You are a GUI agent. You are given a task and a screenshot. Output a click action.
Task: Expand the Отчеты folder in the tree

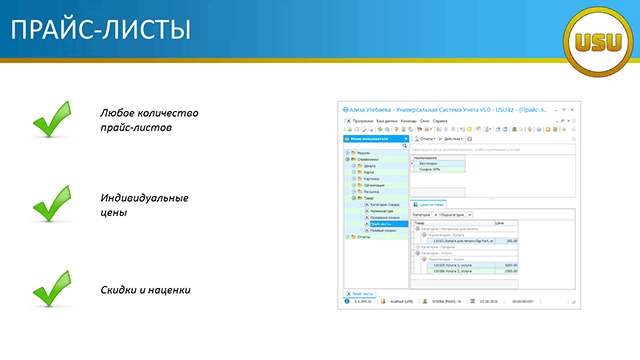pyautogui.click(x=347, y=237)
